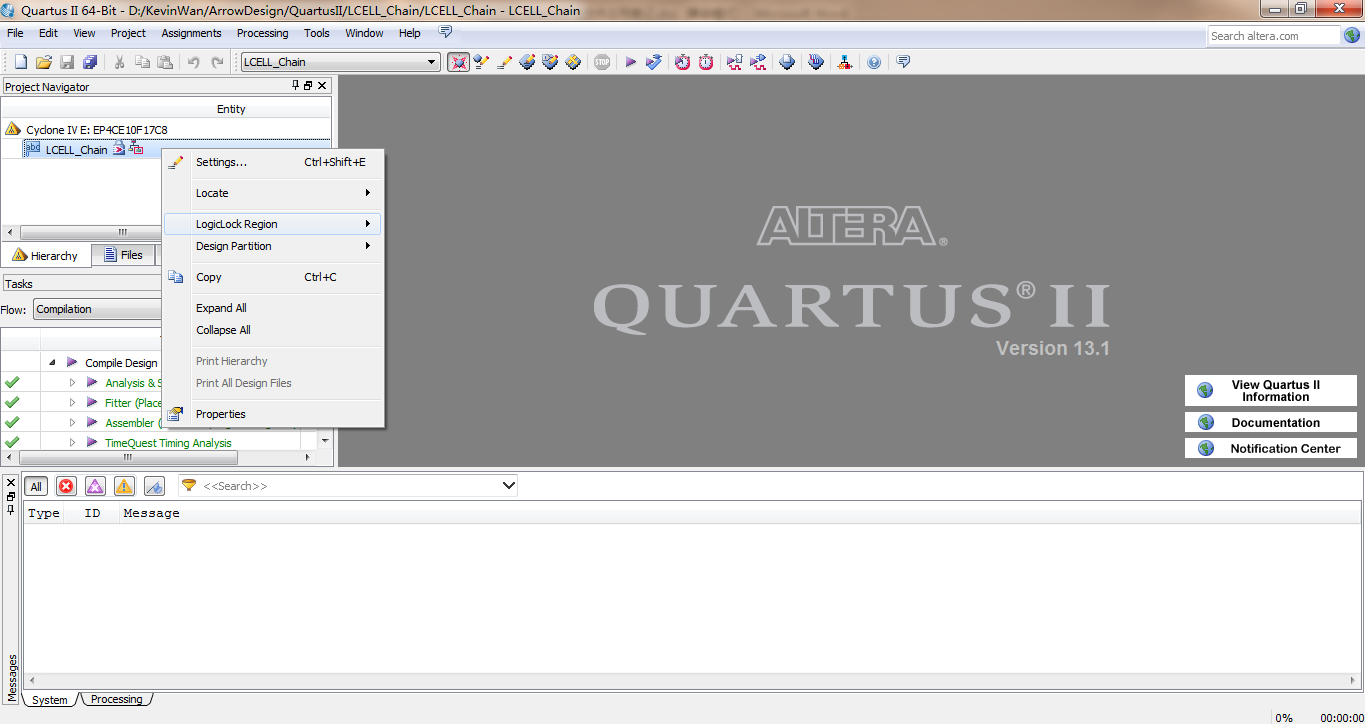Click the globe search icon beside altera.com
The height and width of the screenshot is (724, 1365).
click(x=1351, y=36)
